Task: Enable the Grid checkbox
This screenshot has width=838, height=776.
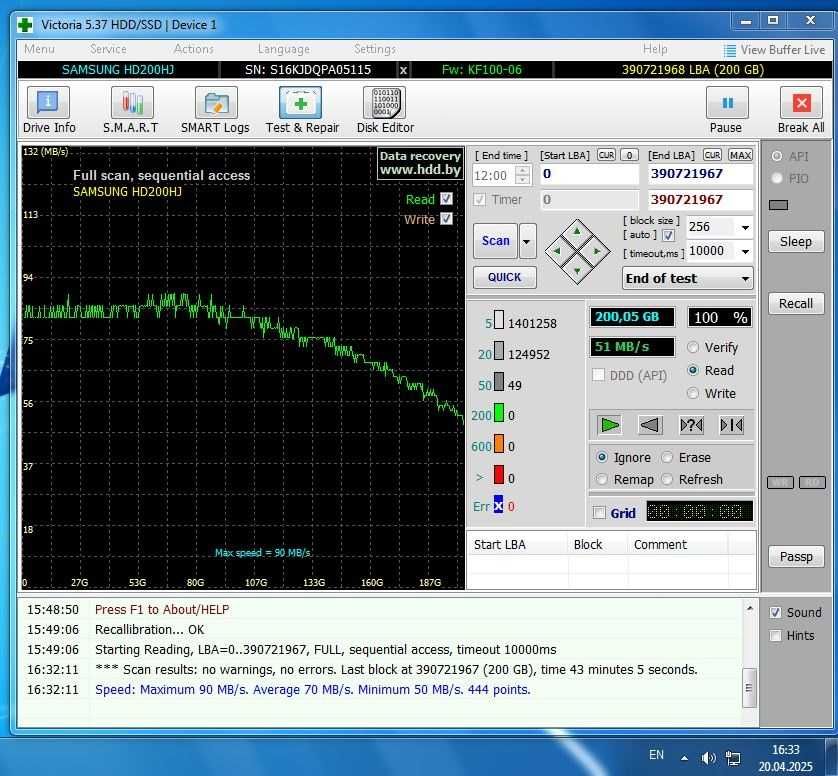Action: click(599, 513)
